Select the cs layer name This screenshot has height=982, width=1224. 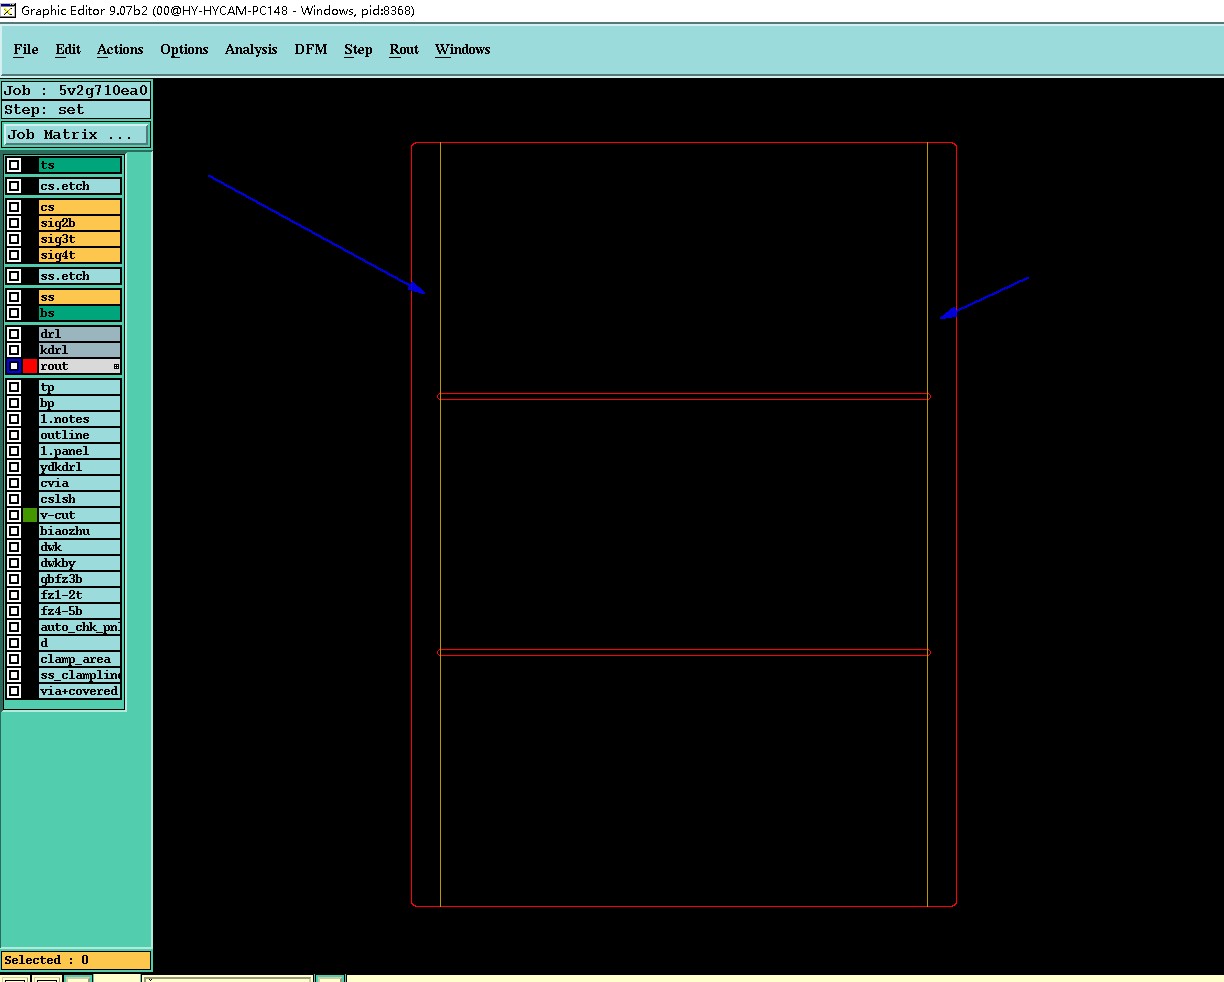click(x=80, y=207)
